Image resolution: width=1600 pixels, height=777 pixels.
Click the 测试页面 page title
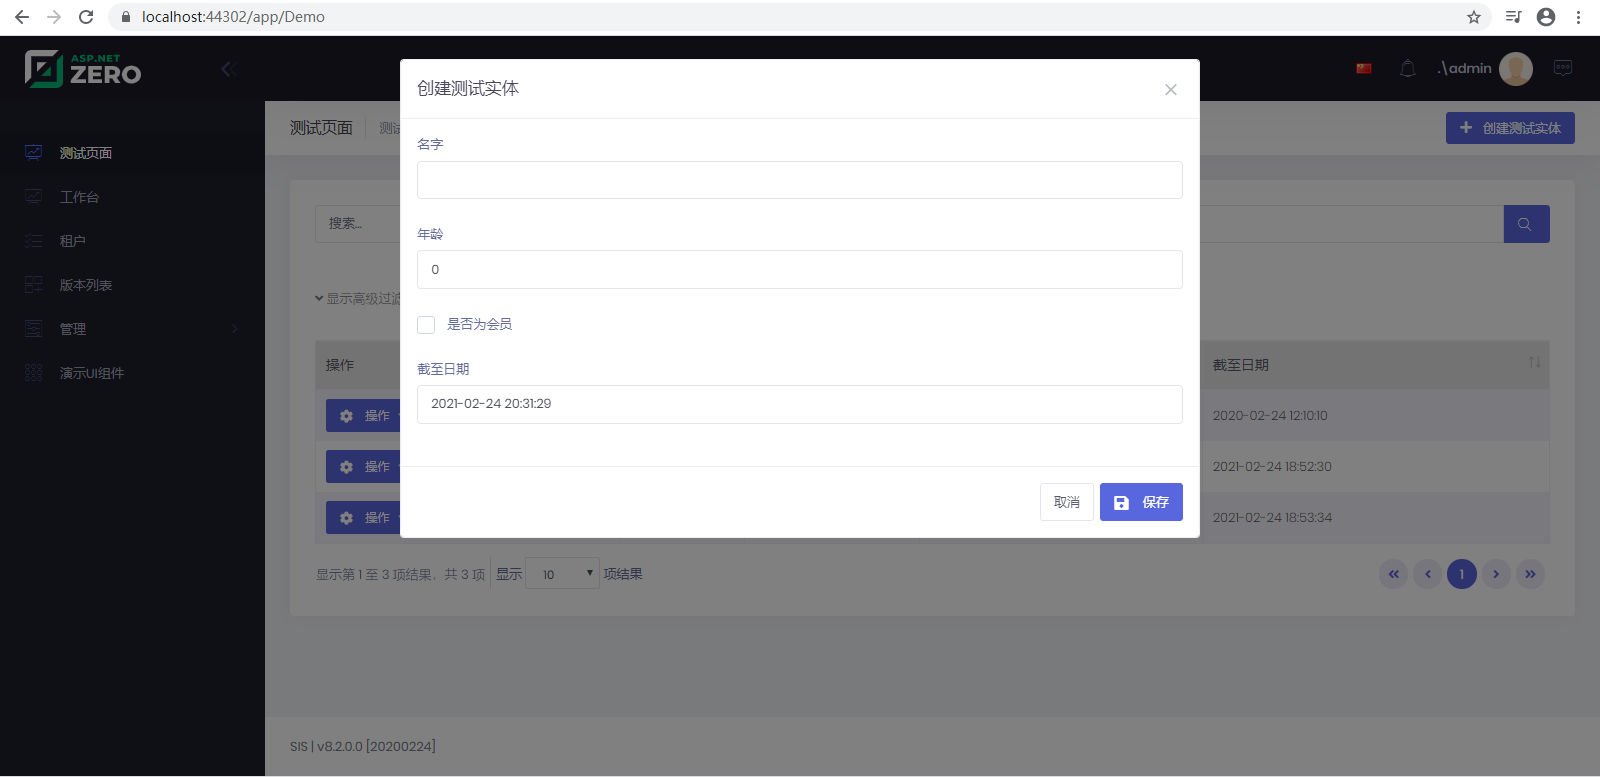pyautogui.click(x=321, y=128)
